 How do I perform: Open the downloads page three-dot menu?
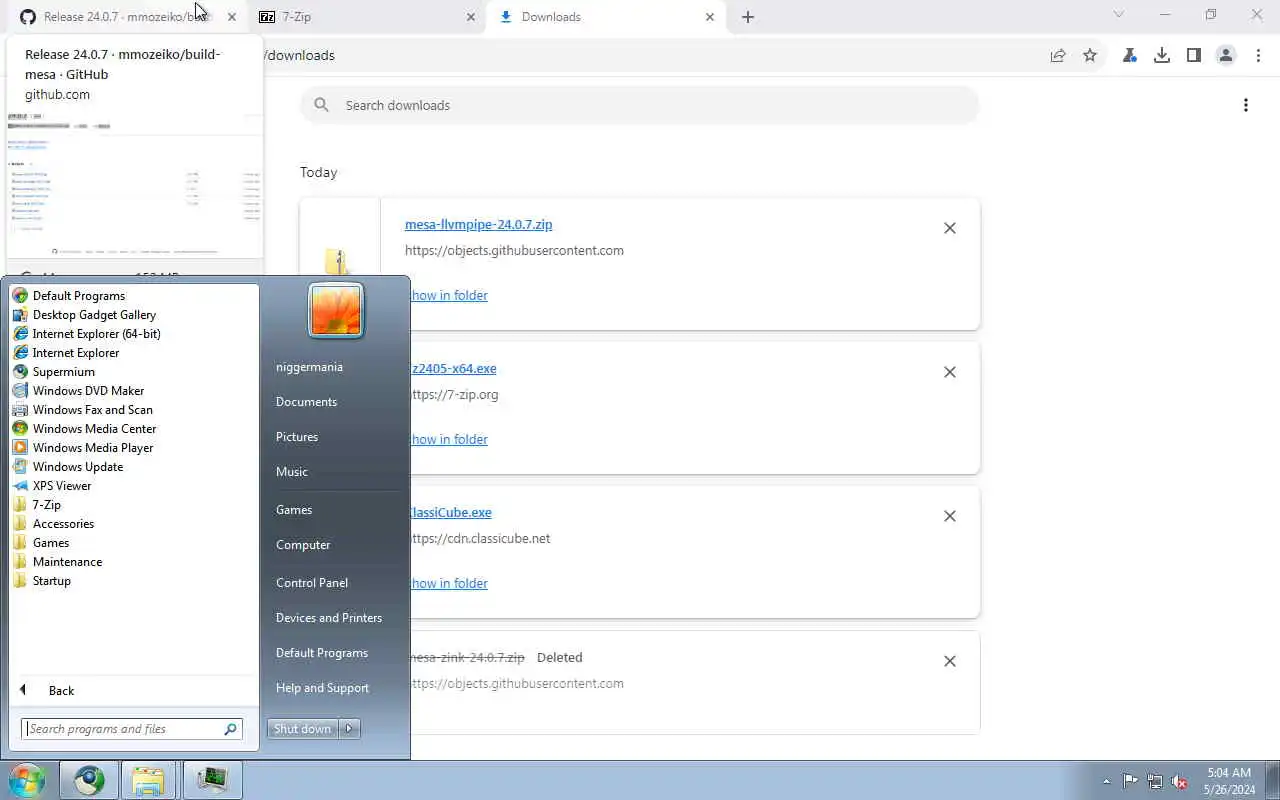(1245, 105)
